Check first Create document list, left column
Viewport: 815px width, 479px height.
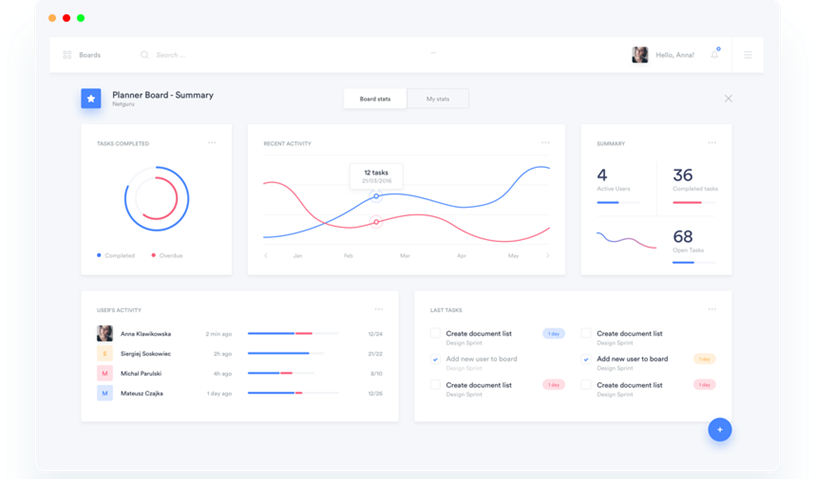click(x=435, y=333)
